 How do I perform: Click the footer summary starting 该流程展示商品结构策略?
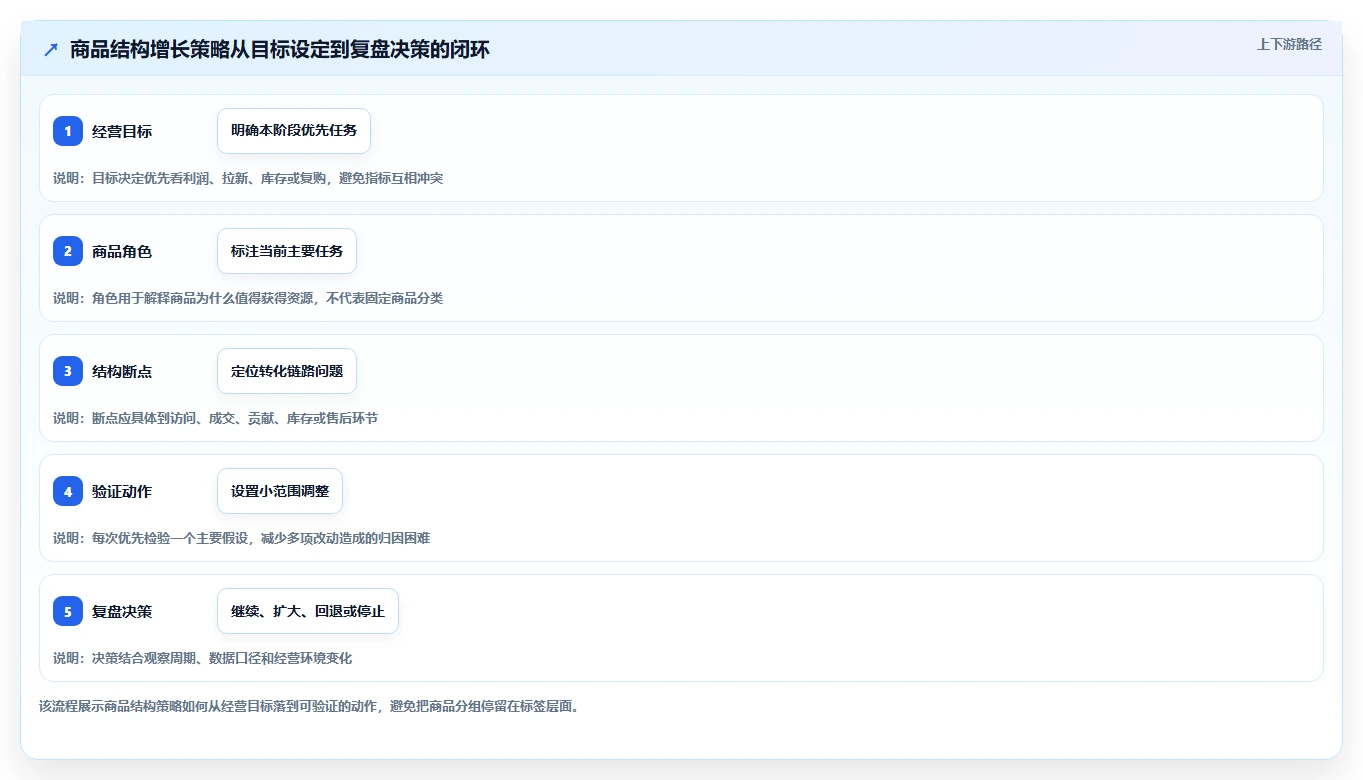coord(309,706)
